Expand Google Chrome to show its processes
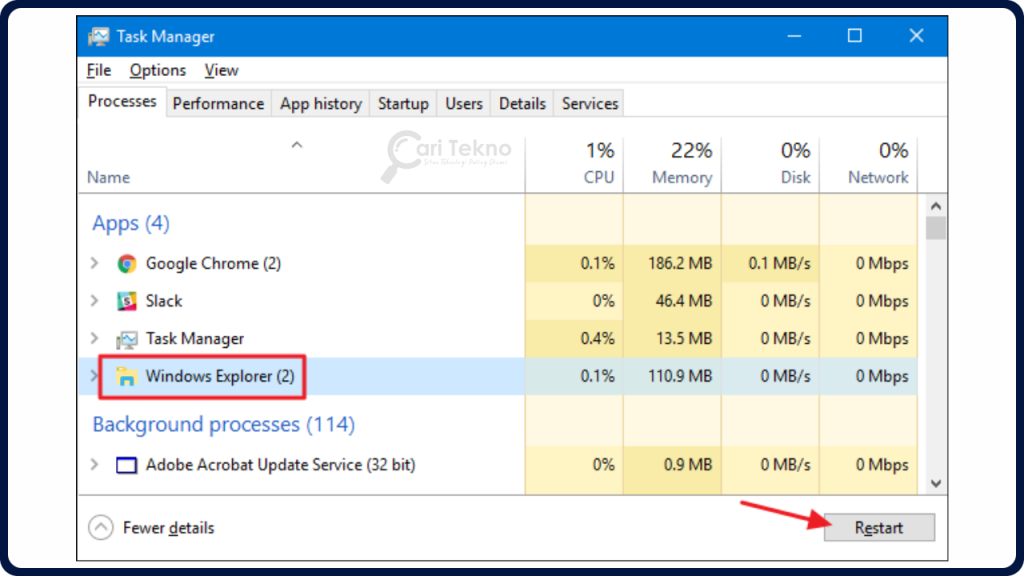 click(x=93, y=263)
